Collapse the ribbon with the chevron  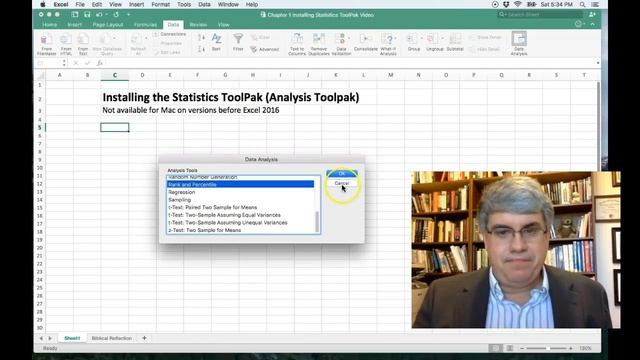pos(592,24)
